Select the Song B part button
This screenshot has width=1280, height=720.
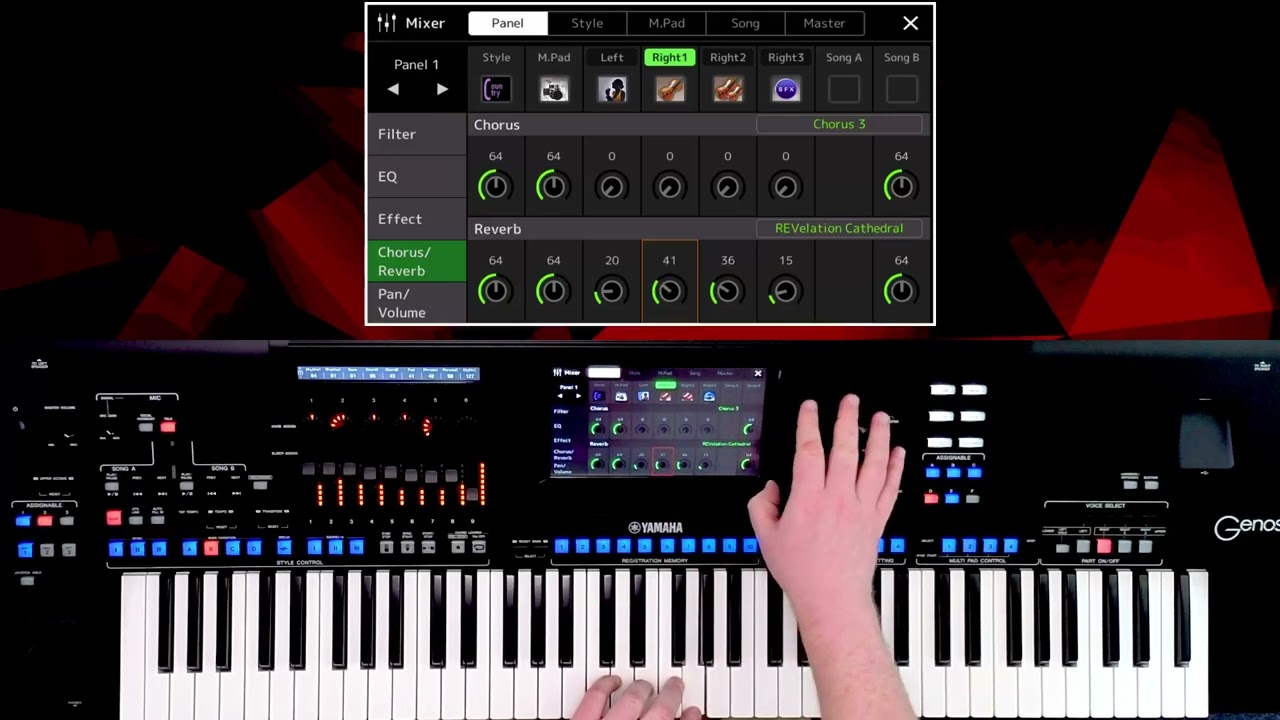tap(902, 58)
